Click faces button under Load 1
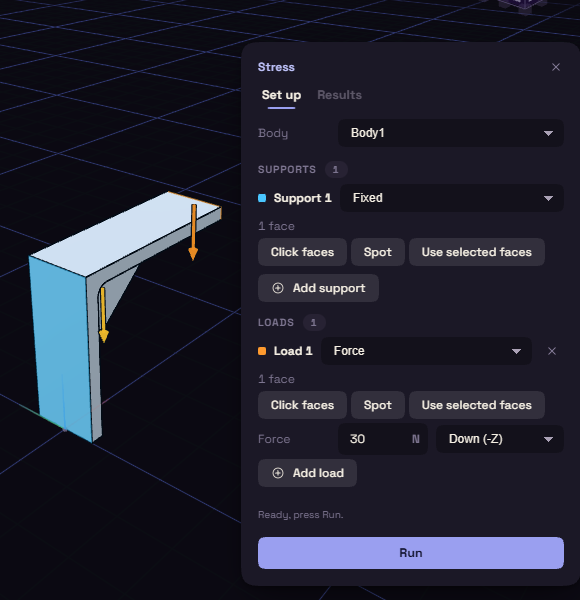 pyautogui.click(x=302, y=405)
